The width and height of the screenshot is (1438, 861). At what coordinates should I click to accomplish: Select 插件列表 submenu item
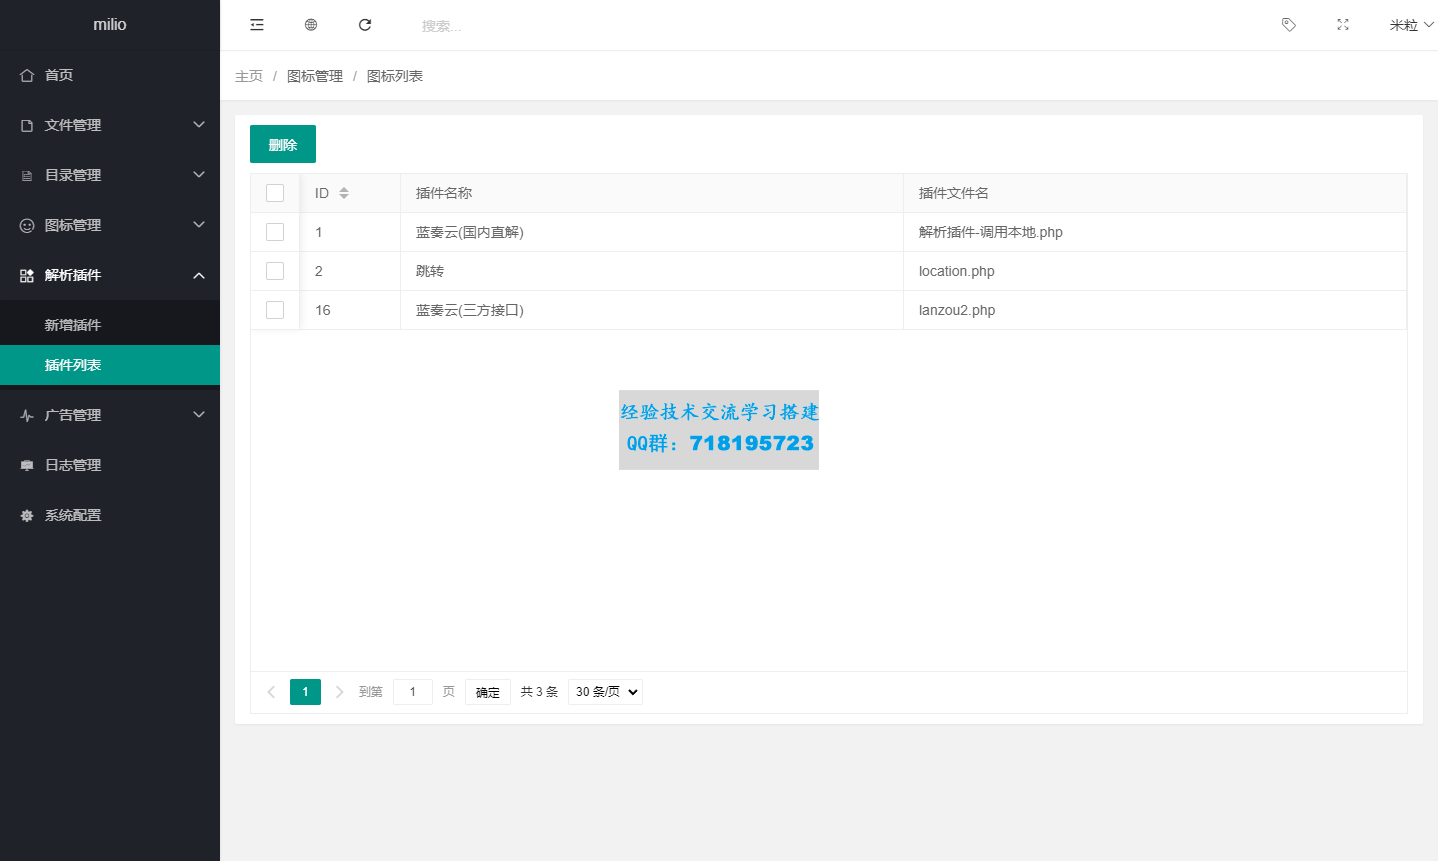[110, 365]
